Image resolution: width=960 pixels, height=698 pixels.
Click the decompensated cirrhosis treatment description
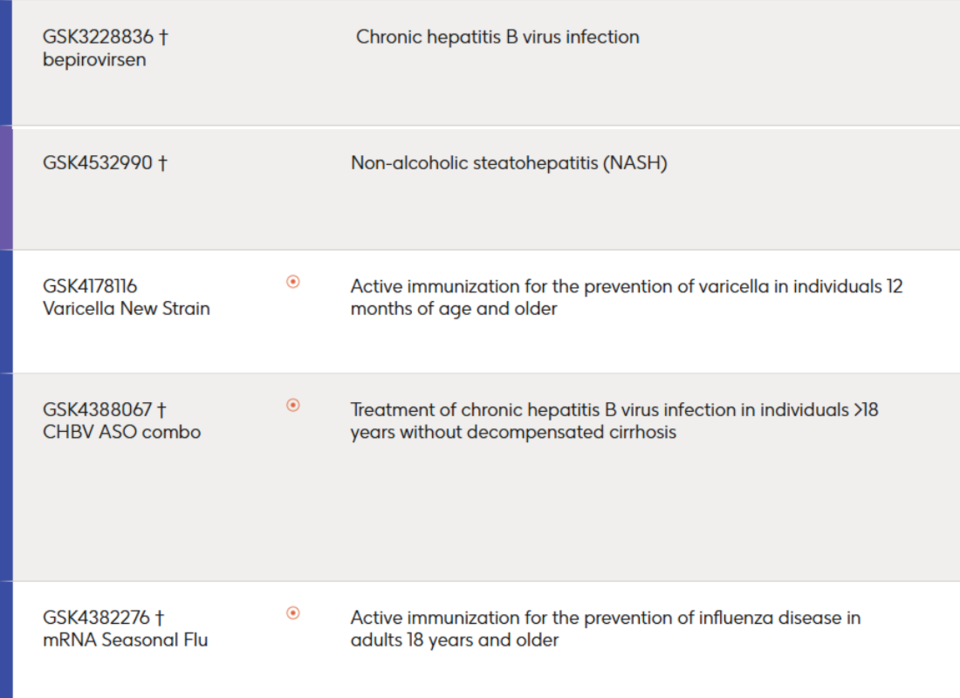click(614, 421)
